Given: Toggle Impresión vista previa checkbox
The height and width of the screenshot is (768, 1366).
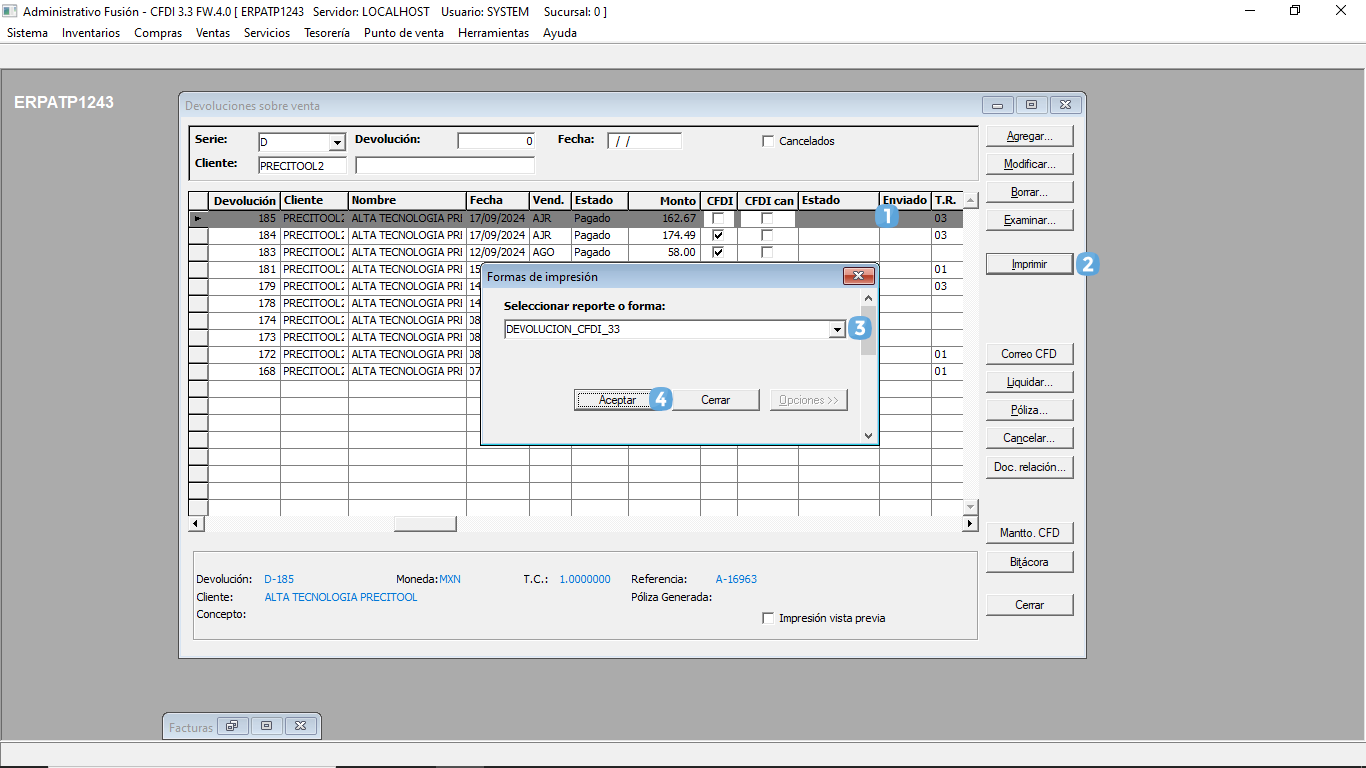Looking at the screenshot, I should [x=768, y=618].
